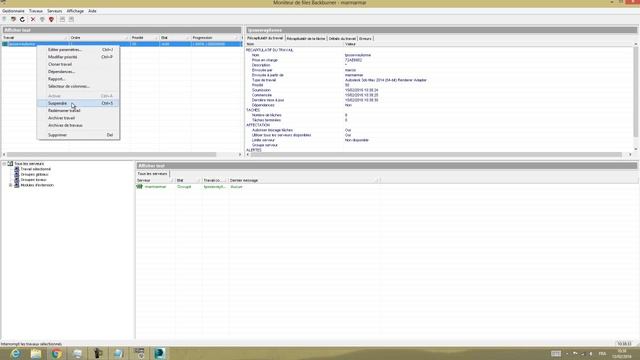
Task: Select Travail sélectionné in server tree
Action: pos(36,169)
